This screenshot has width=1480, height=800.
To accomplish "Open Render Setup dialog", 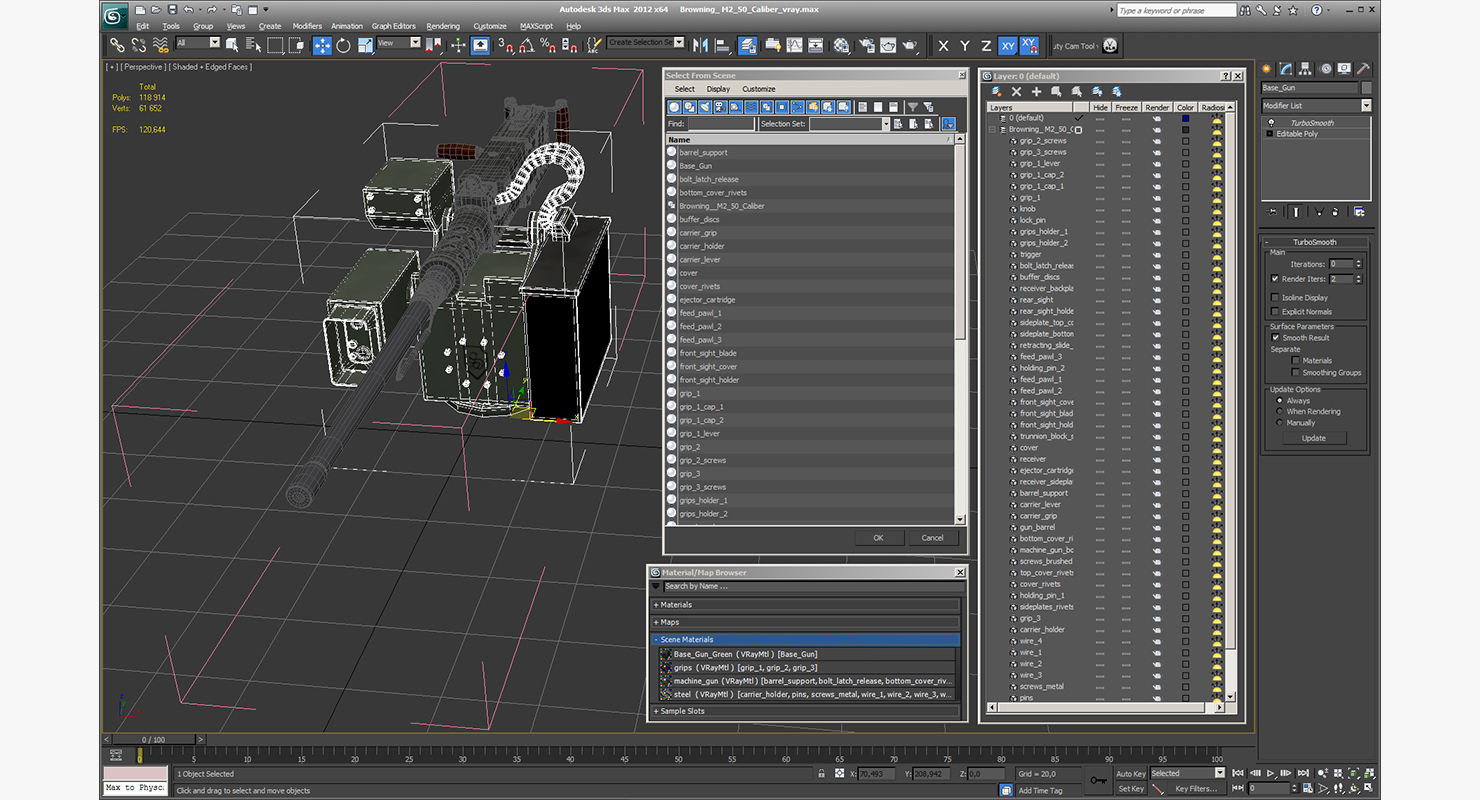I will [865, 45].
